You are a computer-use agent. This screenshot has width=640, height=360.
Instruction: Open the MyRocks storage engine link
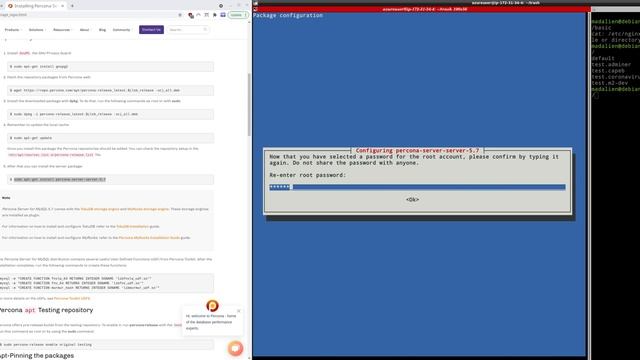[148, 209]
